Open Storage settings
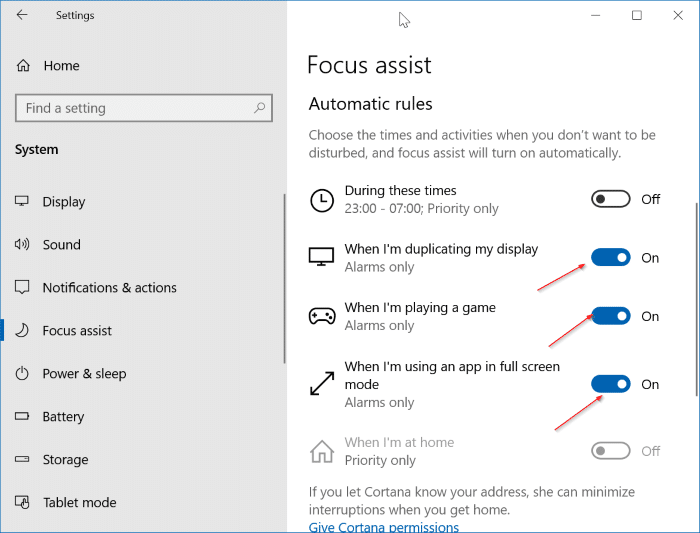This screenshot has width=700, height=533. coord(65,460)
